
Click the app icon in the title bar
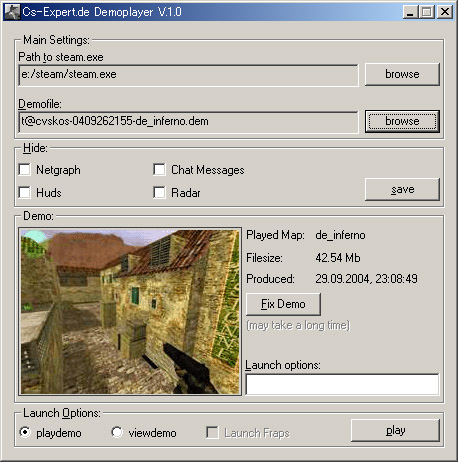coord(12,12)
